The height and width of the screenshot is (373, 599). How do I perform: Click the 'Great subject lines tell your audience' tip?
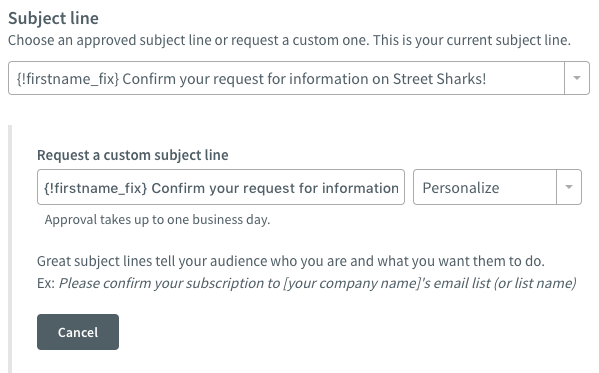pos(291,261)
